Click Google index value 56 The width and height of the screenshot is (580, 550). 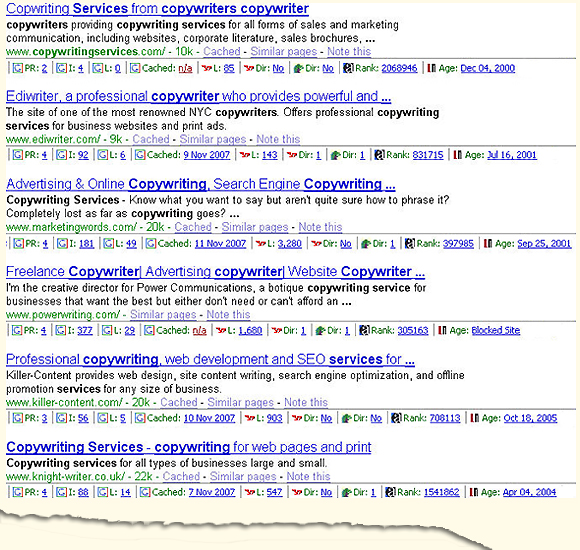coord(83,418)
